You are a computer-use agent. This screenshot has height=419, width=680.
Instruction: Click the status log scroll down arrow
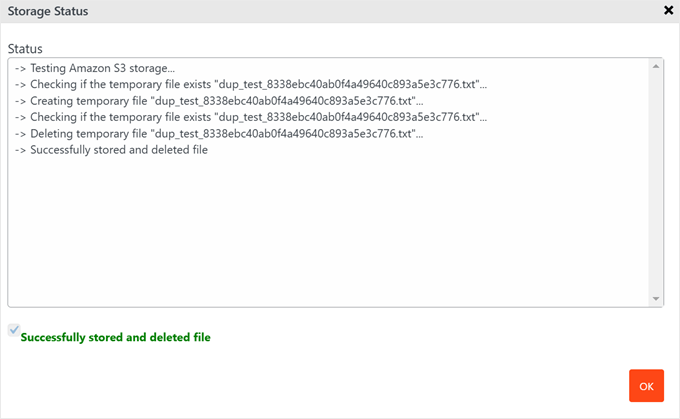click(657, 299)
